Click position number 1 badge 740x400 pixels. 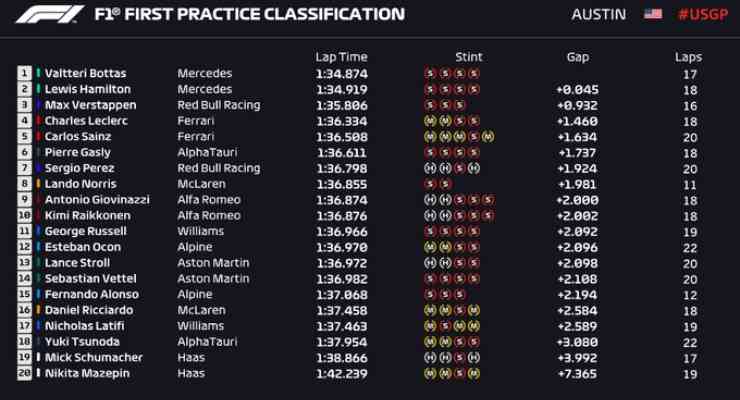(25, 74)
